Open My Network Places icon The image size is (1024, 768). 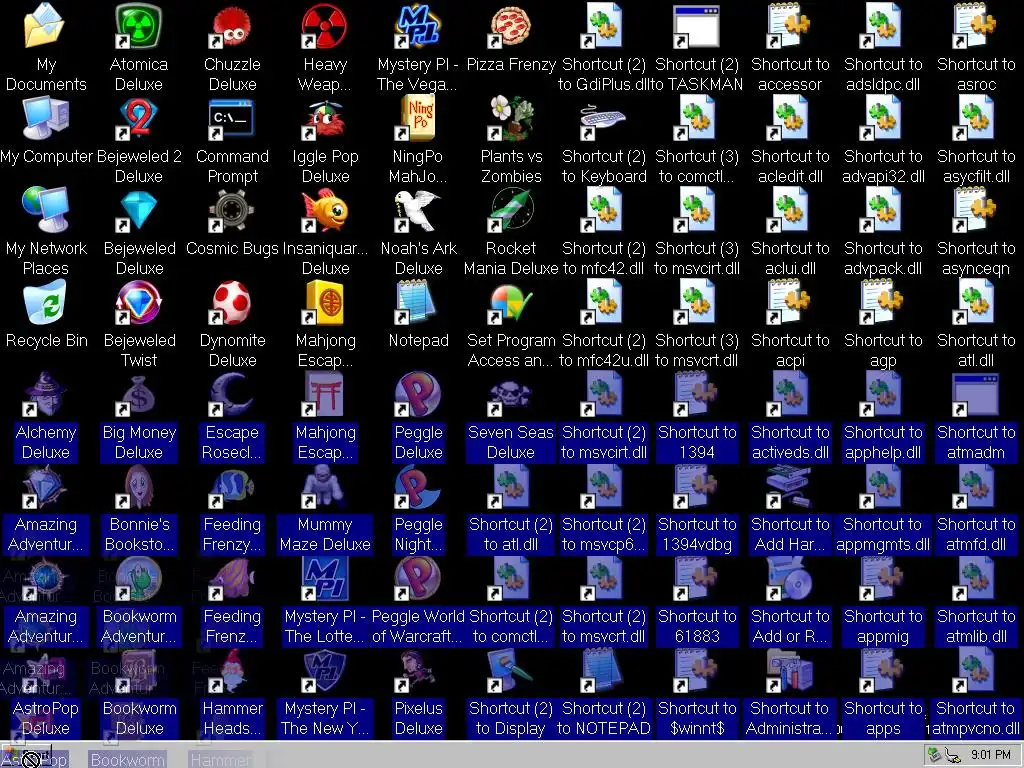point(44,210)
